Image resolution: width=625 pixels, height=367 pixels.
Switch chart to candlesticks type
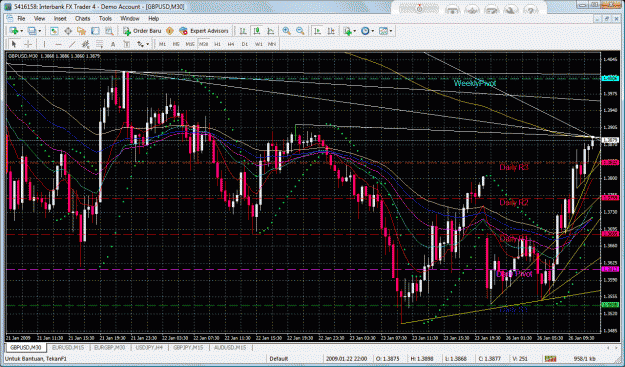coord(257,31)
